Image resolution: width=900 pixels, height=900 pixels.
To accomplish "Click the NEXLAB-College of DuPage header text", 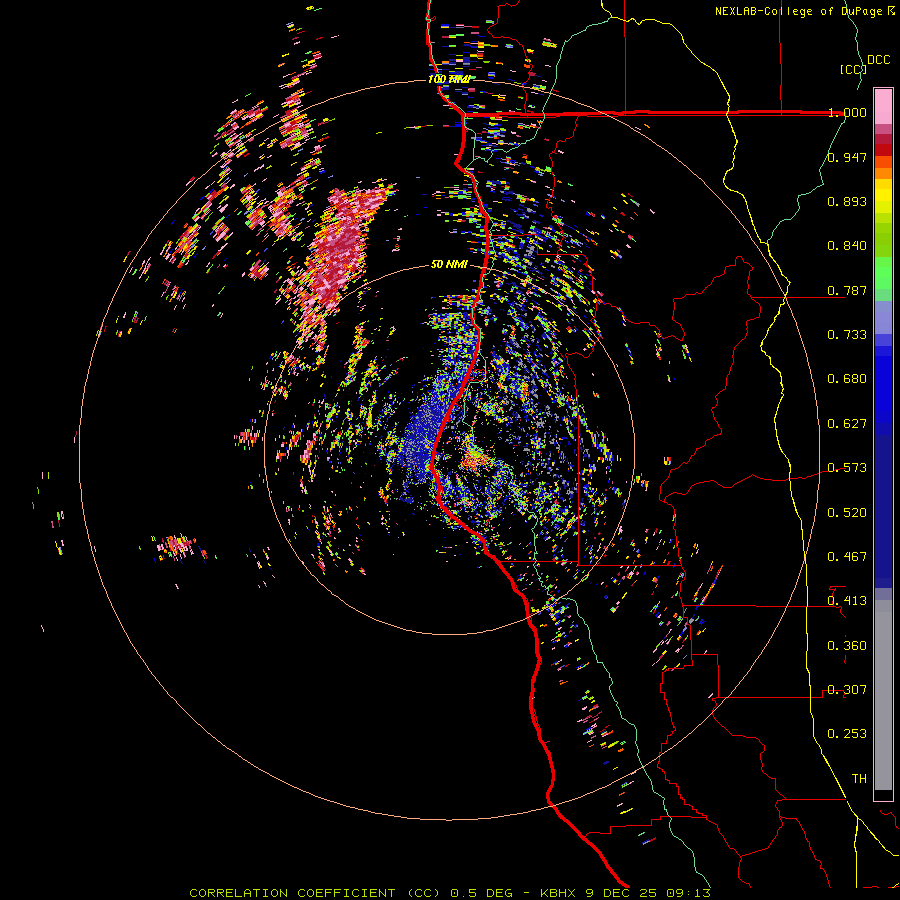I will (x=799, y=11).
